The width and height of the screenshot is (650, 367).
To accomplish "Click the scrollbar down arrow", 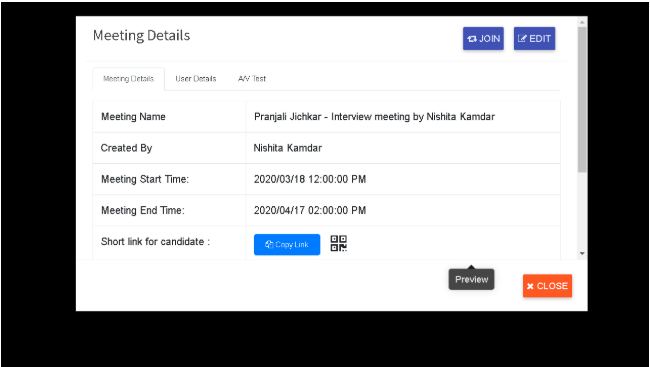I will [582, 253].
